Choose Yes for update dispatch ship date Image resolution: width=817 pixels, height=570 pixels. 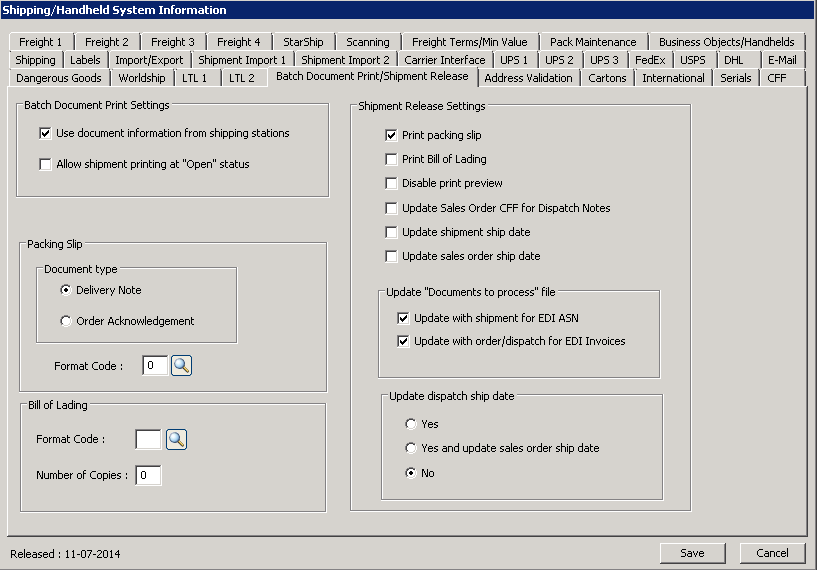[411, 424]
